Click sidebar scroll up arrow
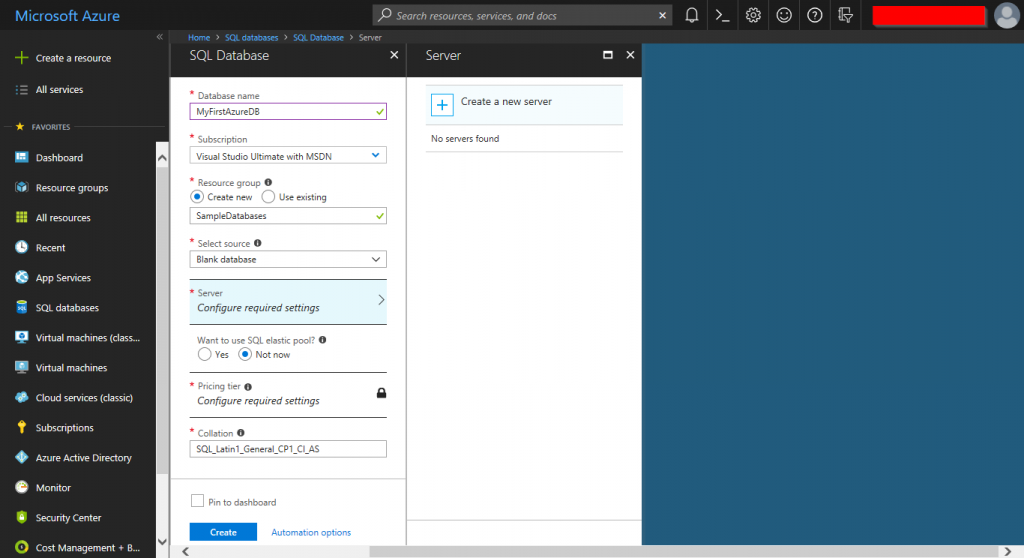 (162, 157)
